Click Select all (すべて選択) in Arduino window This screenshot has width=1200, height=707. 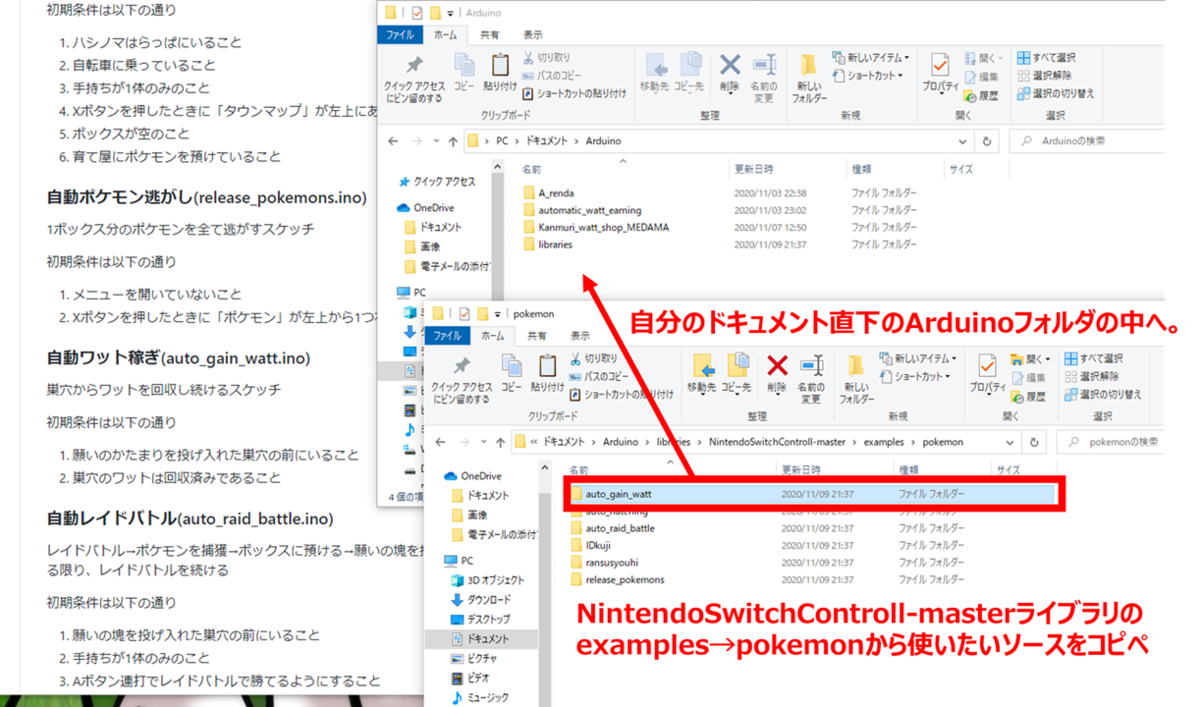1046,58
